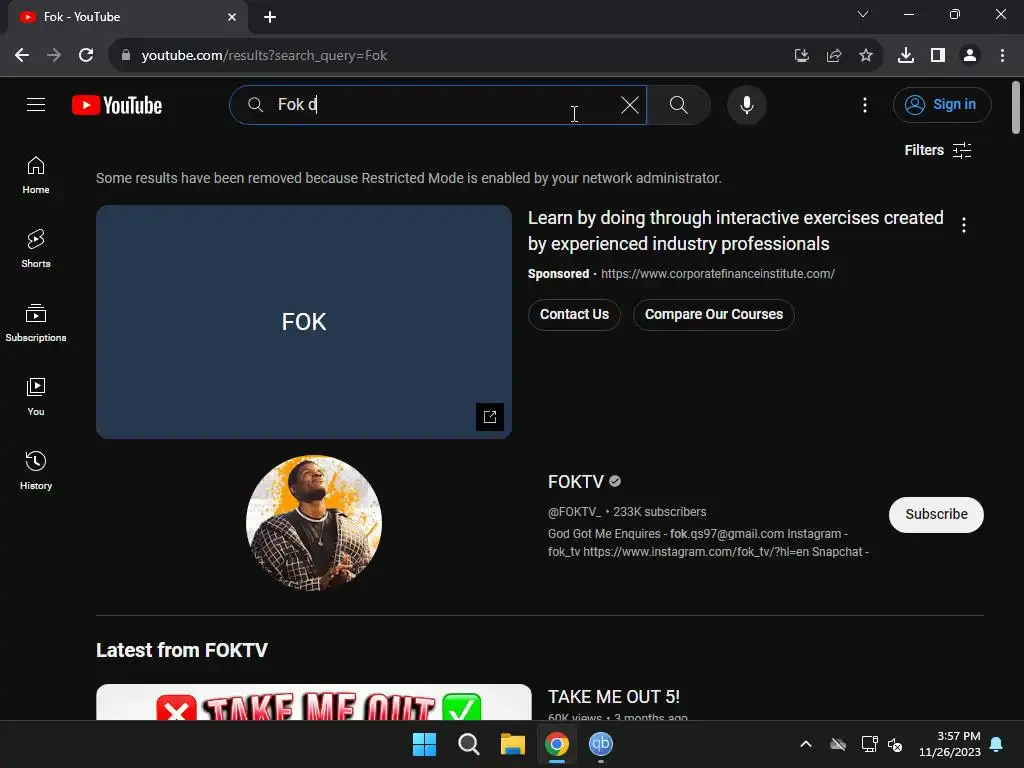1024x768 pixels.
Task: Open Windows taskbar search
Action: click(468, 744)
